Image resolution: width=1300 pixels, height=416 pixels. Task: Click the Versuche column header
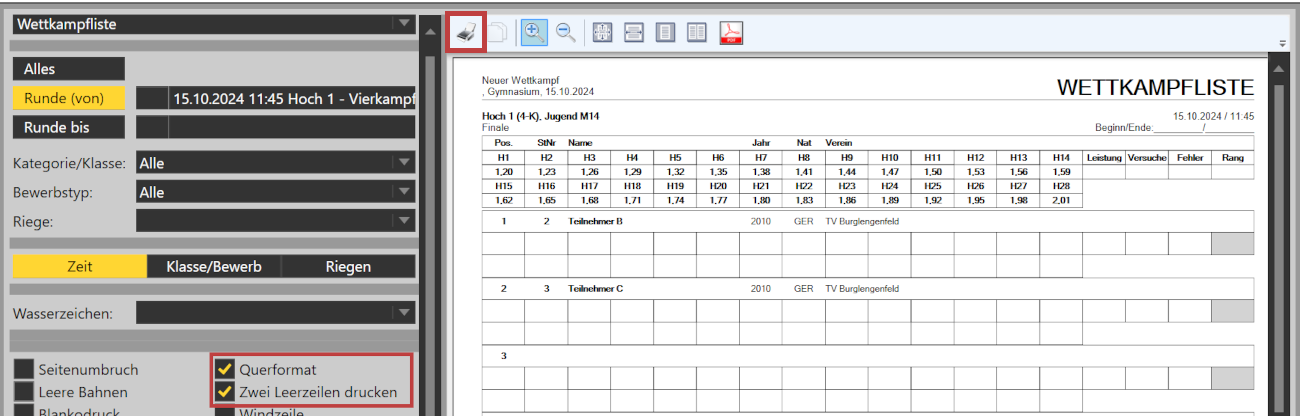(x=1146, y=158)
